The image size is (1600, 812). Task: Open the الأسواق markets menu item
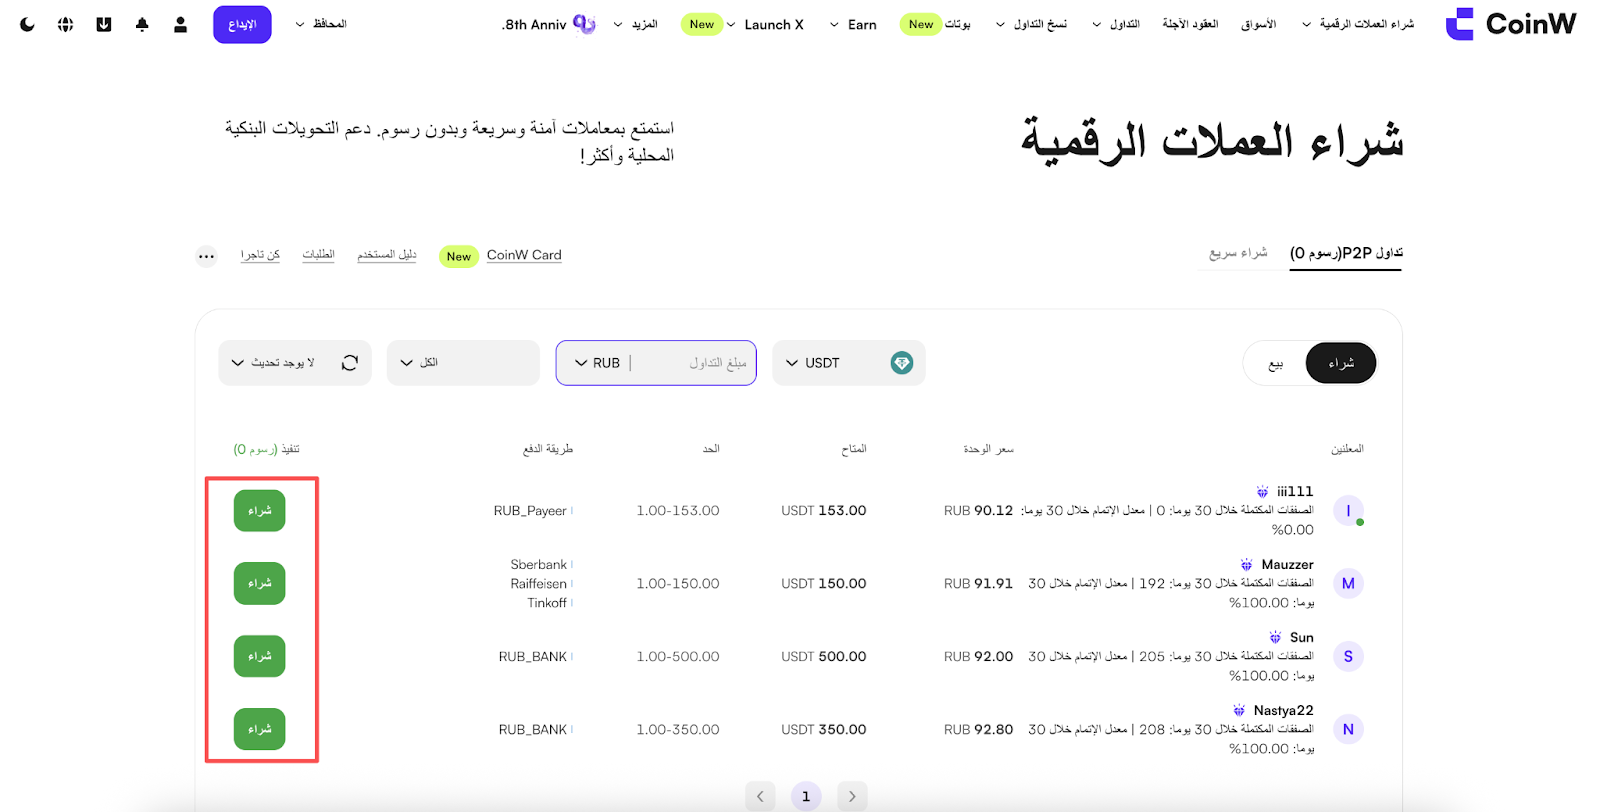coord(1259,24)
